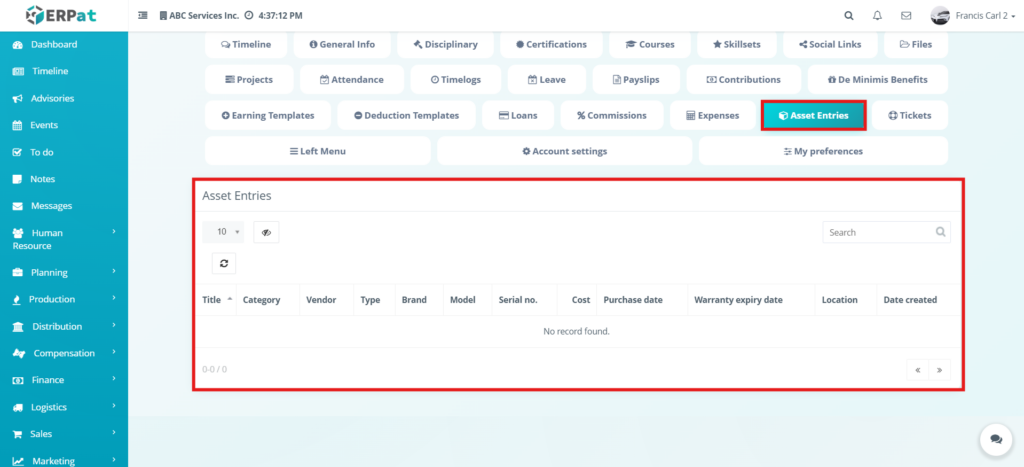Toggle column visibility eye button
This screenshot has width=1024, height=467.
tap(266, 232)
